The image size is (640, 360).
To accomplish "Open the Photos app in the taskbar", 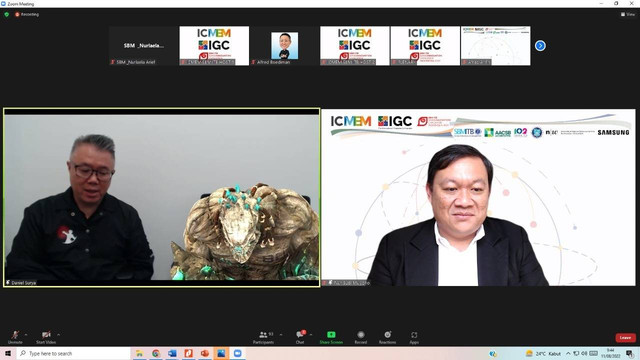I will (x=221, y=353).
